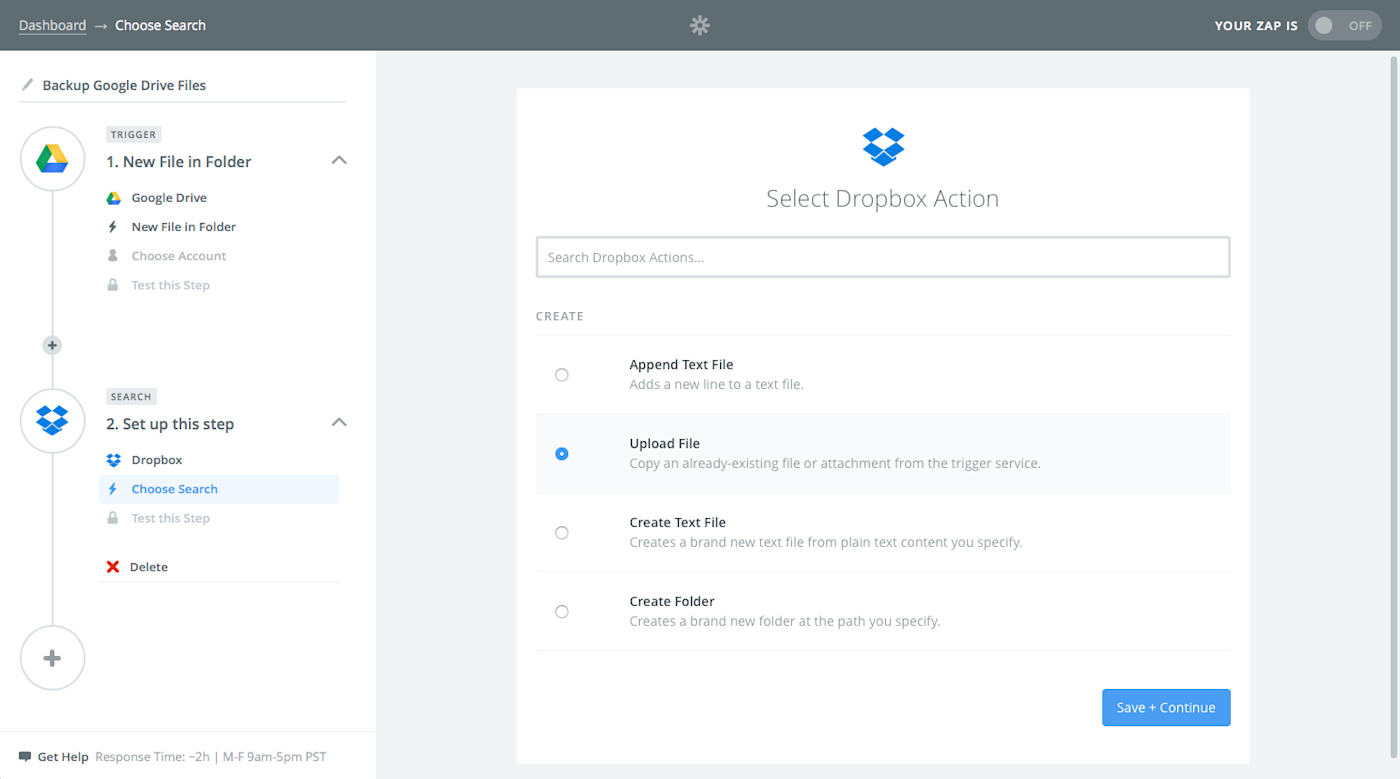
Task: Click Dropbox logo above Select Dropbox Action
Action: point(883,146)
